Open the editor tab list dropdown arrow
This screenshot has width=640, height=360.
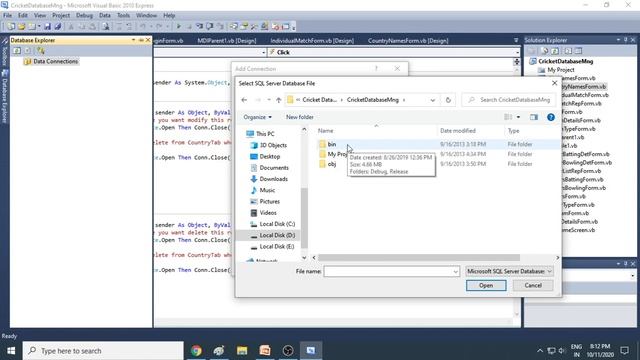[516, 40]
